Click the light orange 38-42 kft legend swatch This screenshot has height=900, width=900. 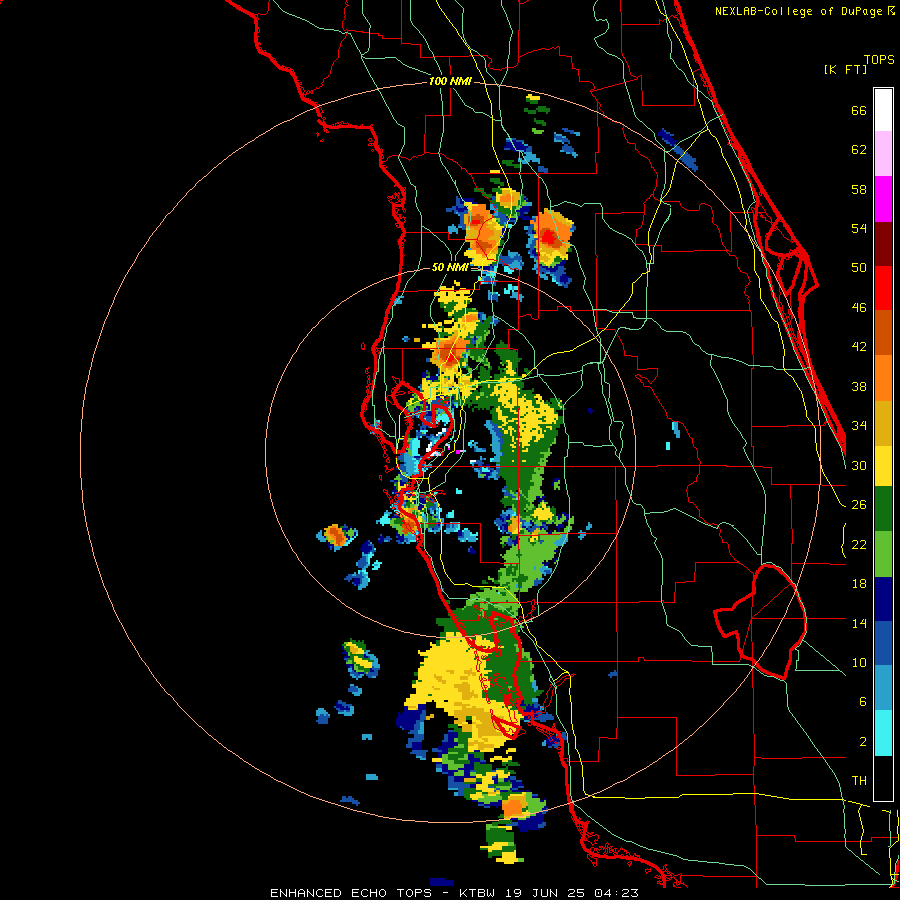click(x=883, y=377)
